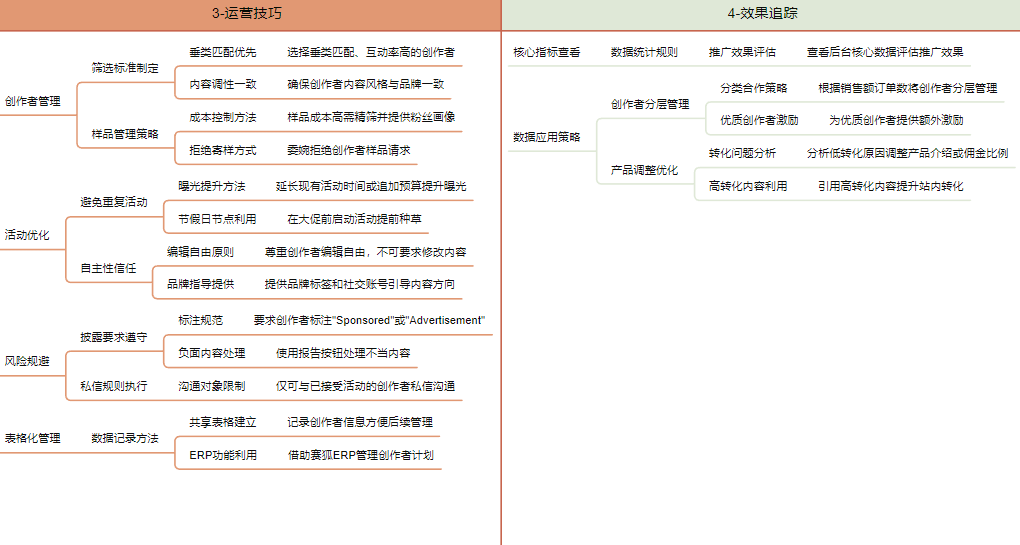Click the 样品管理策略 node
1020x545 pixels.
[125, 134]
